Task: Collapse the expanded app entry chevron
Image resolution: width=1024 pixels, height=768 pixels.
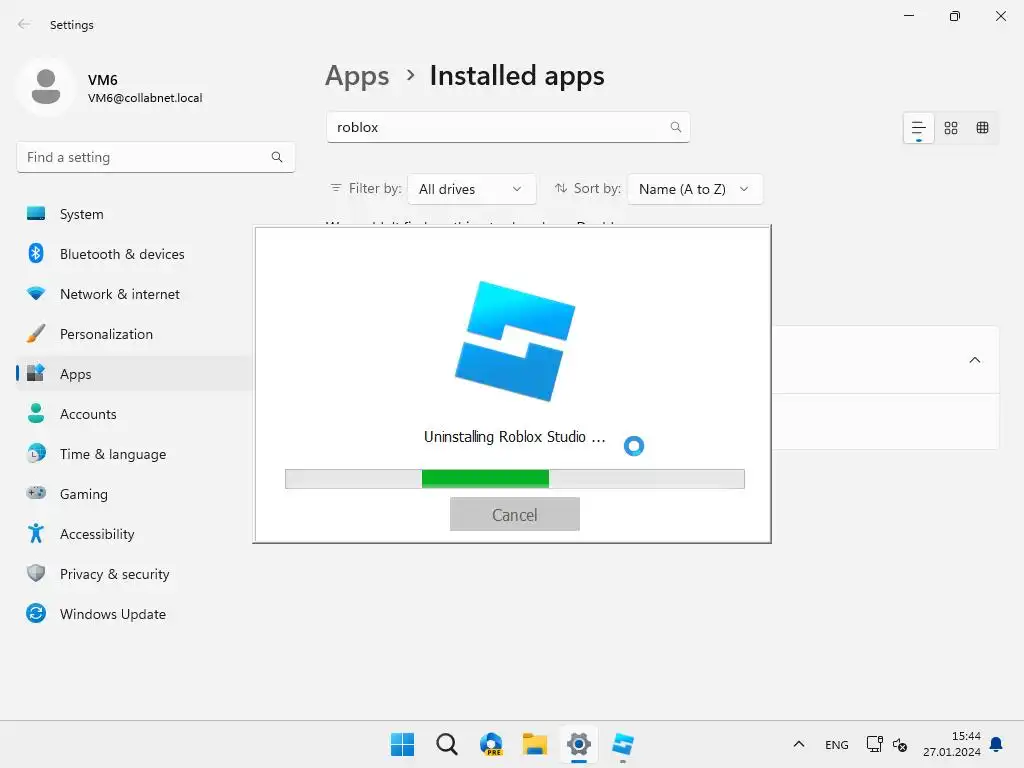Action: coord(974,360)
